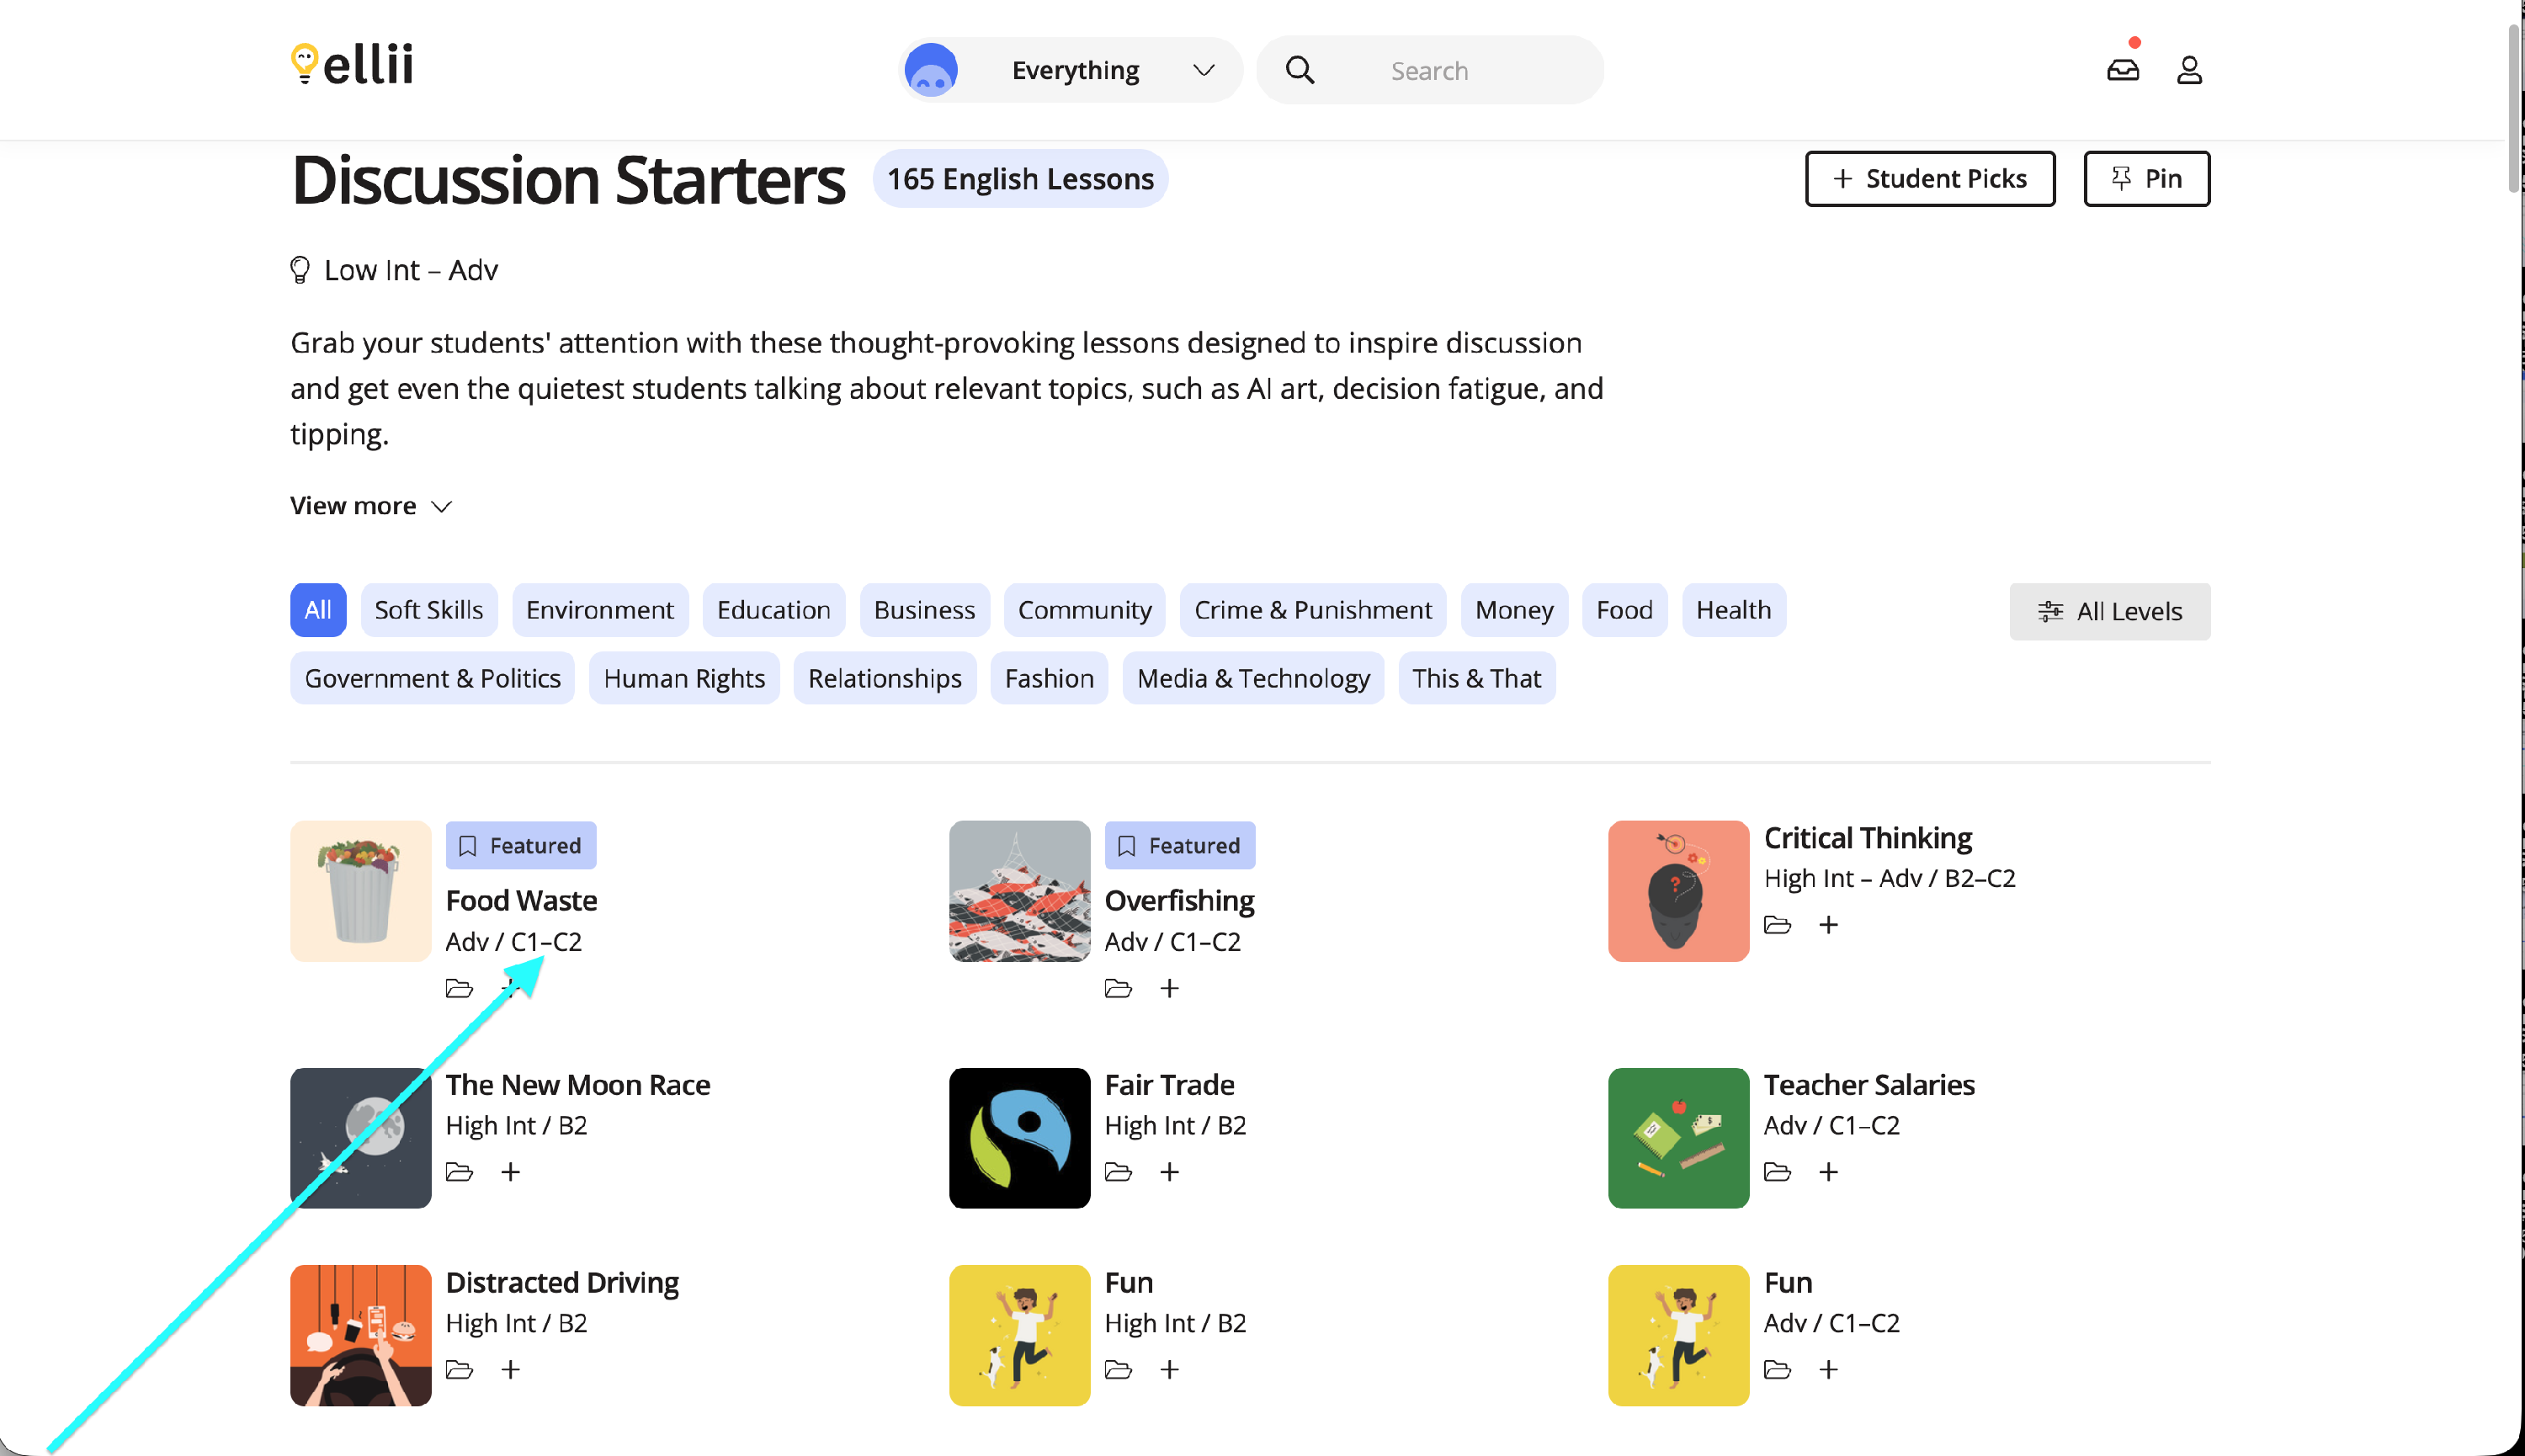This screenshot has width=2525, height=1456.
Task: Click folder icon under Teacher Salaries
Action: tap(1776, 1171)
